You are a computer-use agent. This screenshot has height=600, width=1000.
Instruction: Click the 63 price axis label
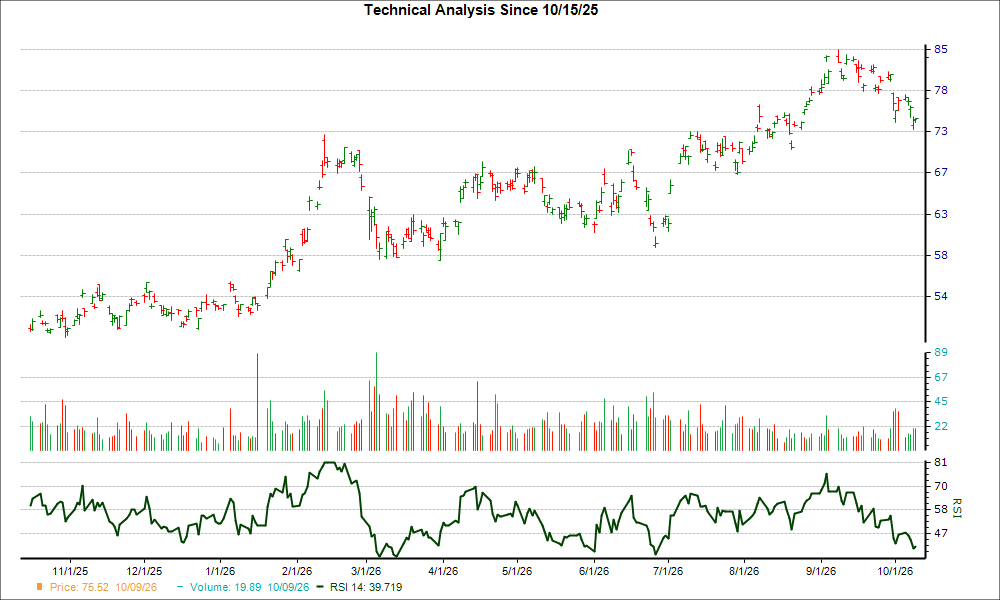click(x=941, y=214)
